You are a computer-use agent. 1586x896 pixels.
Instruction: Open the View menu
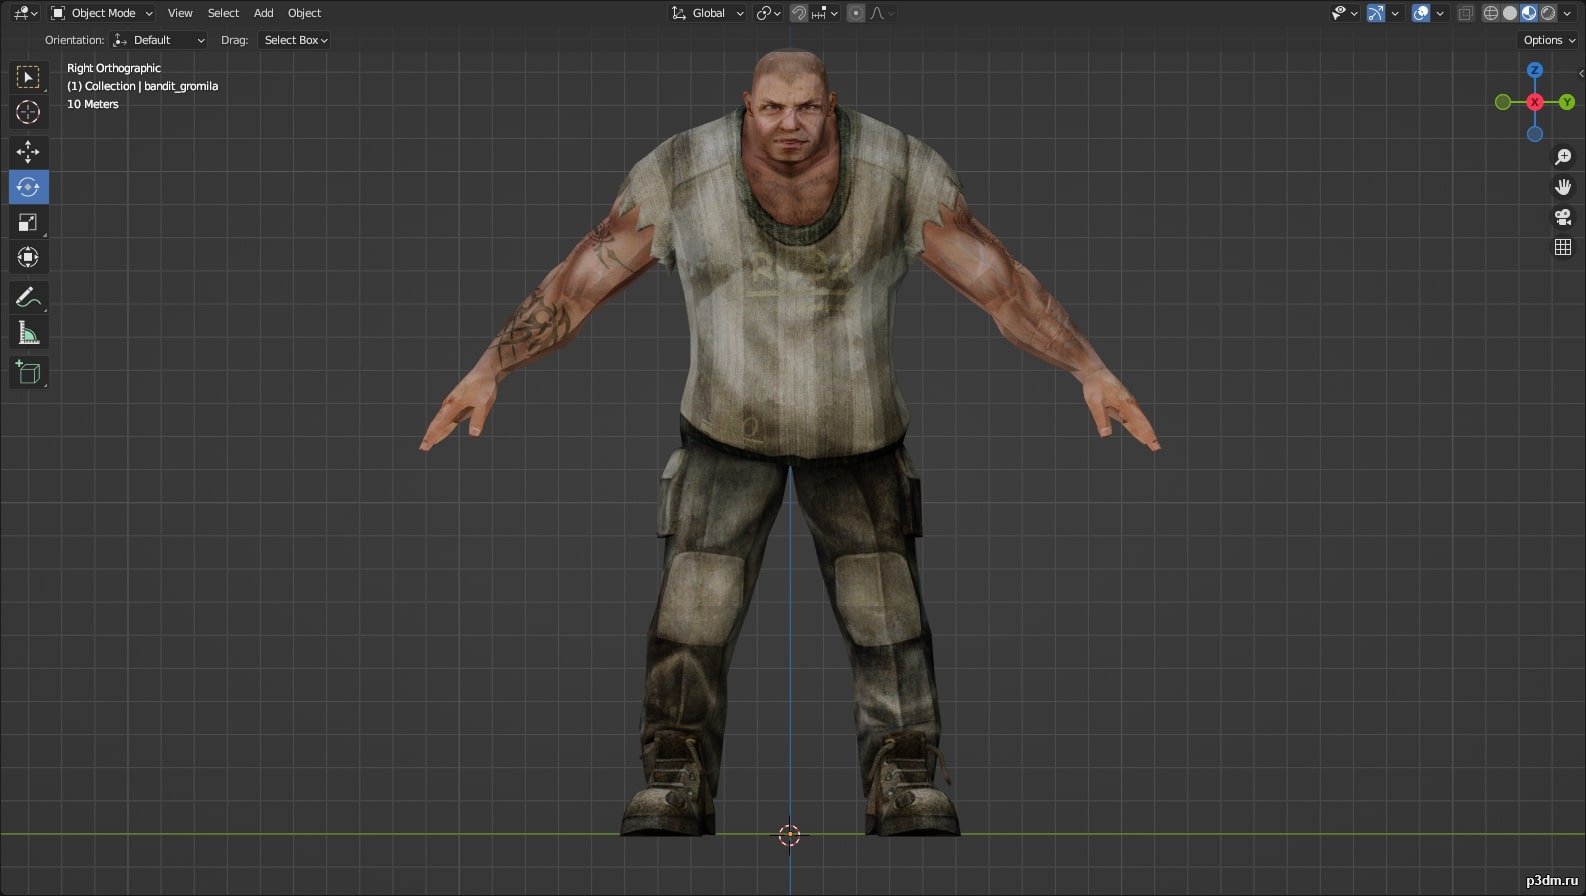click(180, 13)
